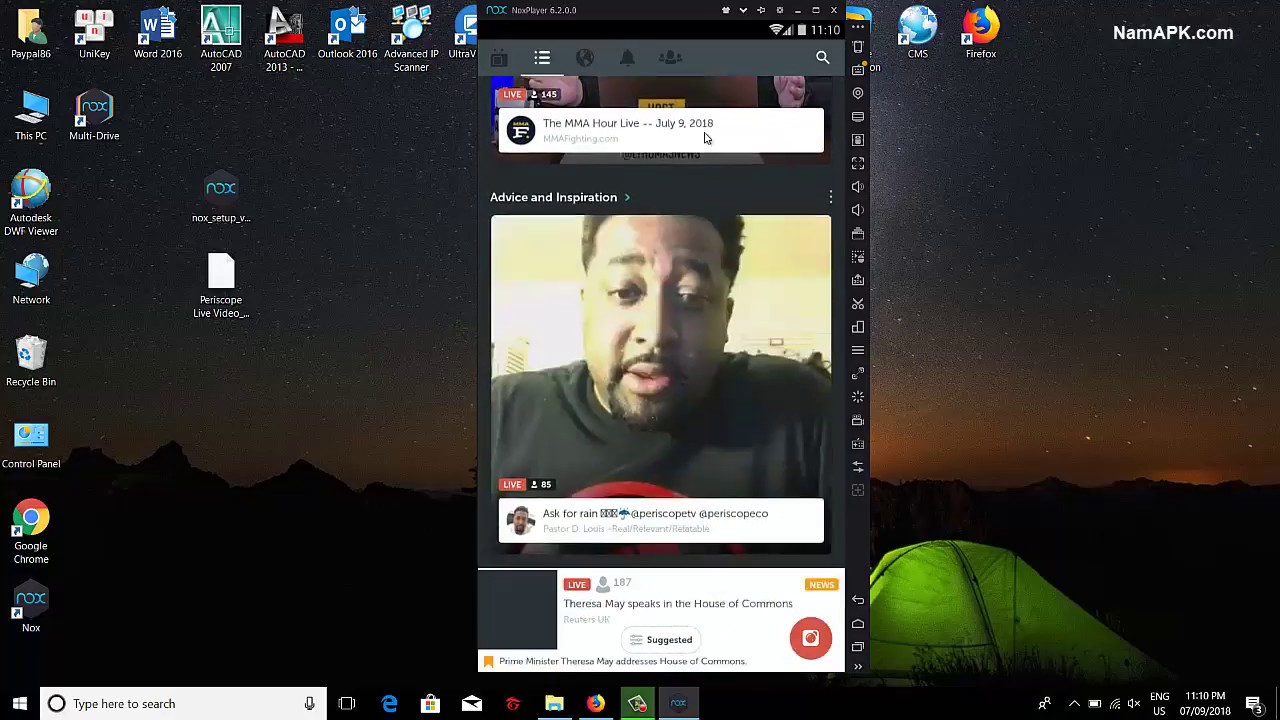The image size is (1280, 720).
Task: Open the people tab in Periscope
Action: [x=670, y=58]
